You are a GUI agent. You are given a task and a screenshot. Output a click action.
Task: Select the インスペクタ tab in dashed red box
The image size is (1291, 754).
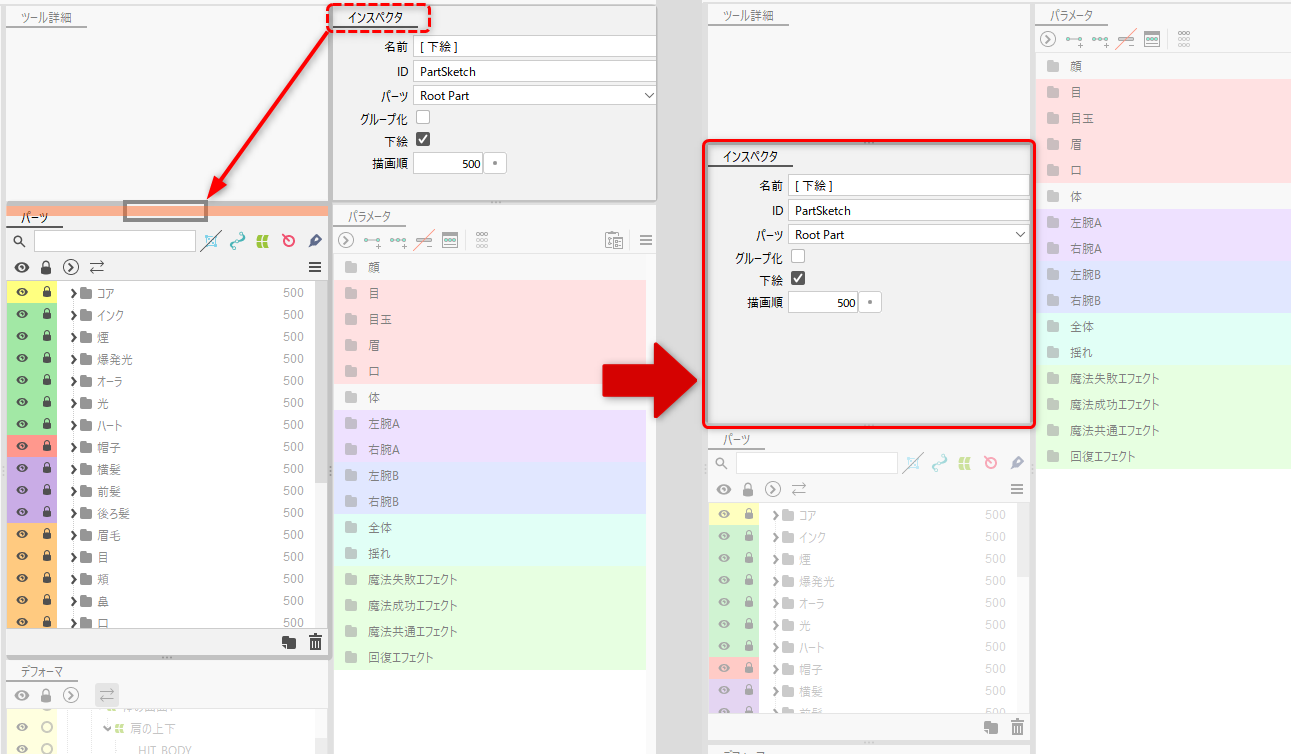click(x=375, y=18)
